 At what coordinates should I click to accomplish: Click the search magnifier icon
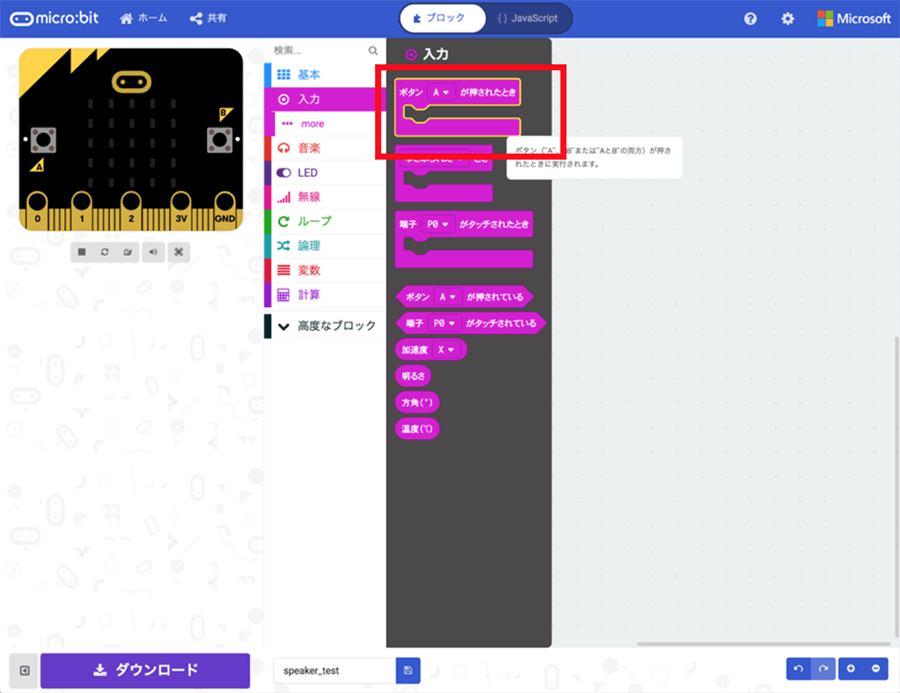tap(373, 51)
